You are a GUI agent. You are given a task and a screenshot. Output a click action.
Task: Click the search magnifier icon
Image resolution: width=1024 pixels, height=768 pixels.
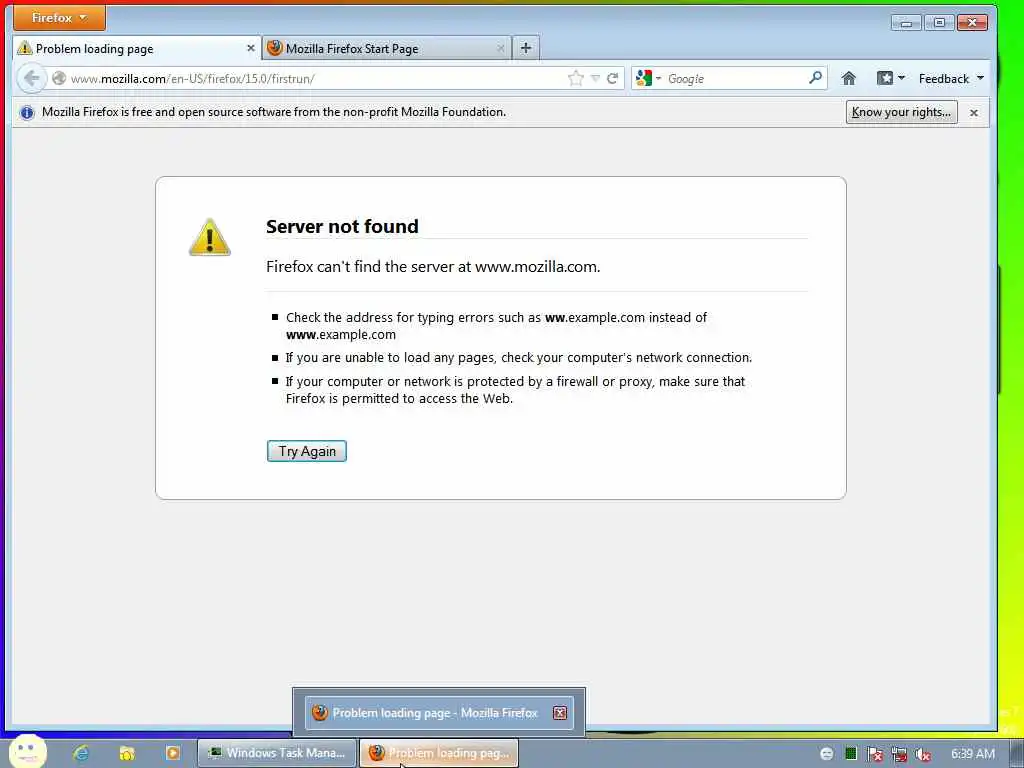(x=816, y=78)
